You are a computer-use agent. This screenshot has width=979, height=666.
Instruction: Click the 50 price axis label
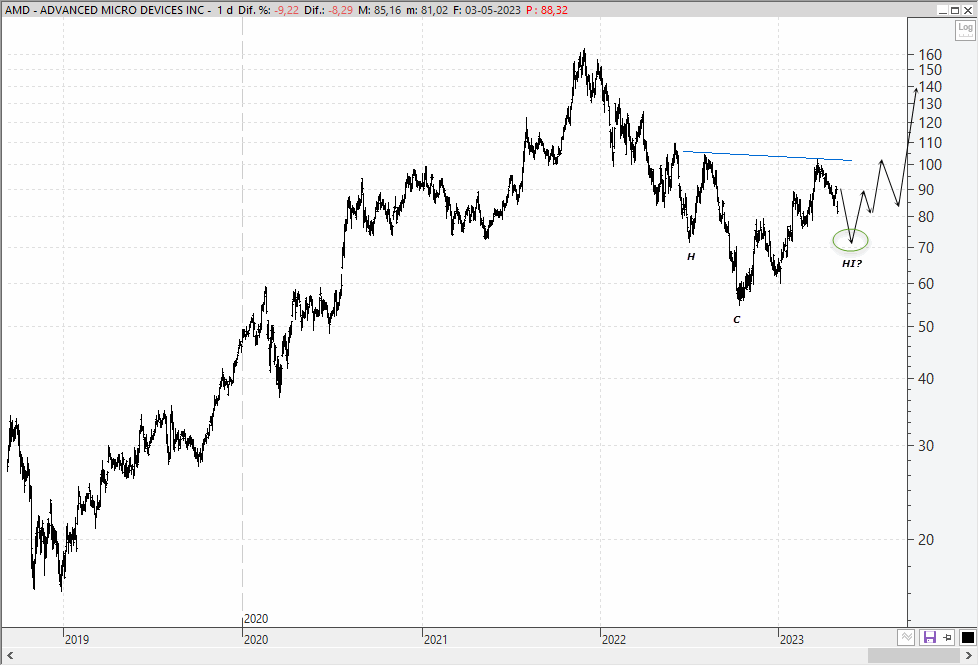tap(926, 326)
